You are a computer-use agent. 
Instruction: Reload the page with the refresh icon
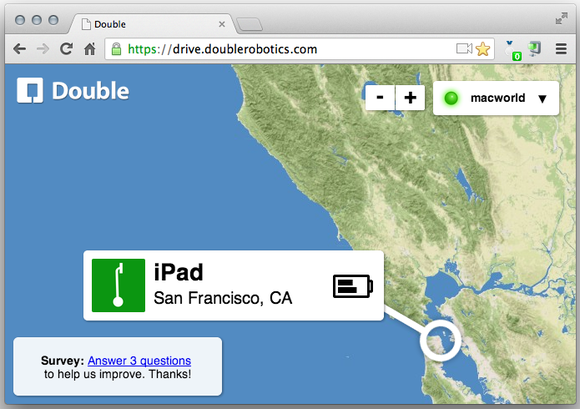coord(66,48)
